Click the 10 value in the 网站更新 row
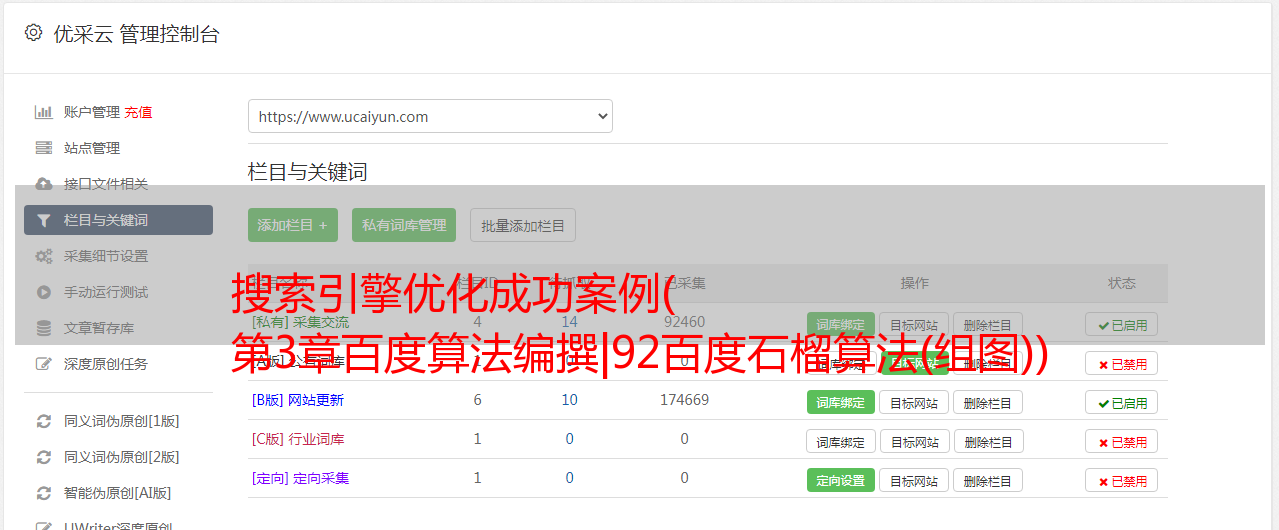The height and width of the screenshot is (530, 1279). [x=569, y=400]
